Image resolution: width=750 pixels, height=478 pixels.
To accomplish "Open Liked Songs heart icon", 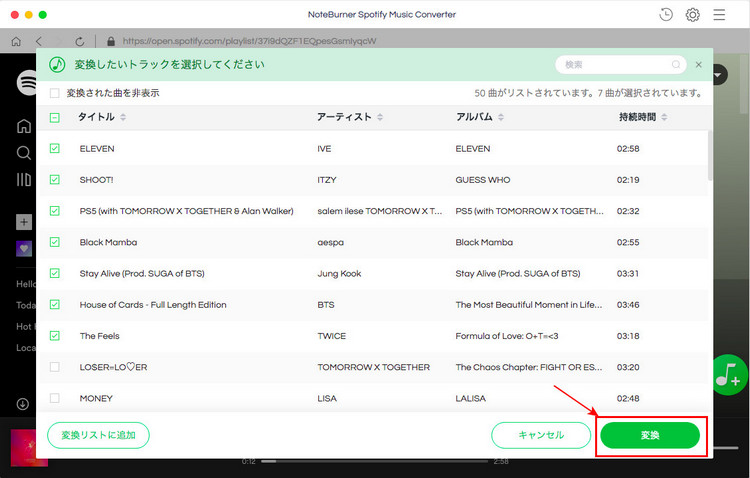I will pos(24,248).
